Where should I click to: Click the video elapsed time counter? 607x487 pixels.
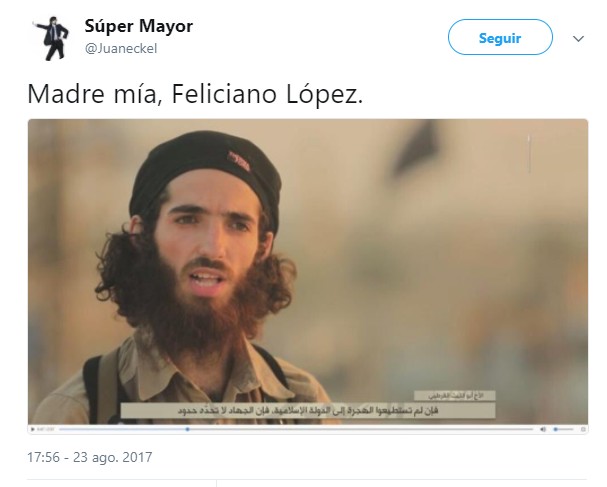(x=46, y=429)
